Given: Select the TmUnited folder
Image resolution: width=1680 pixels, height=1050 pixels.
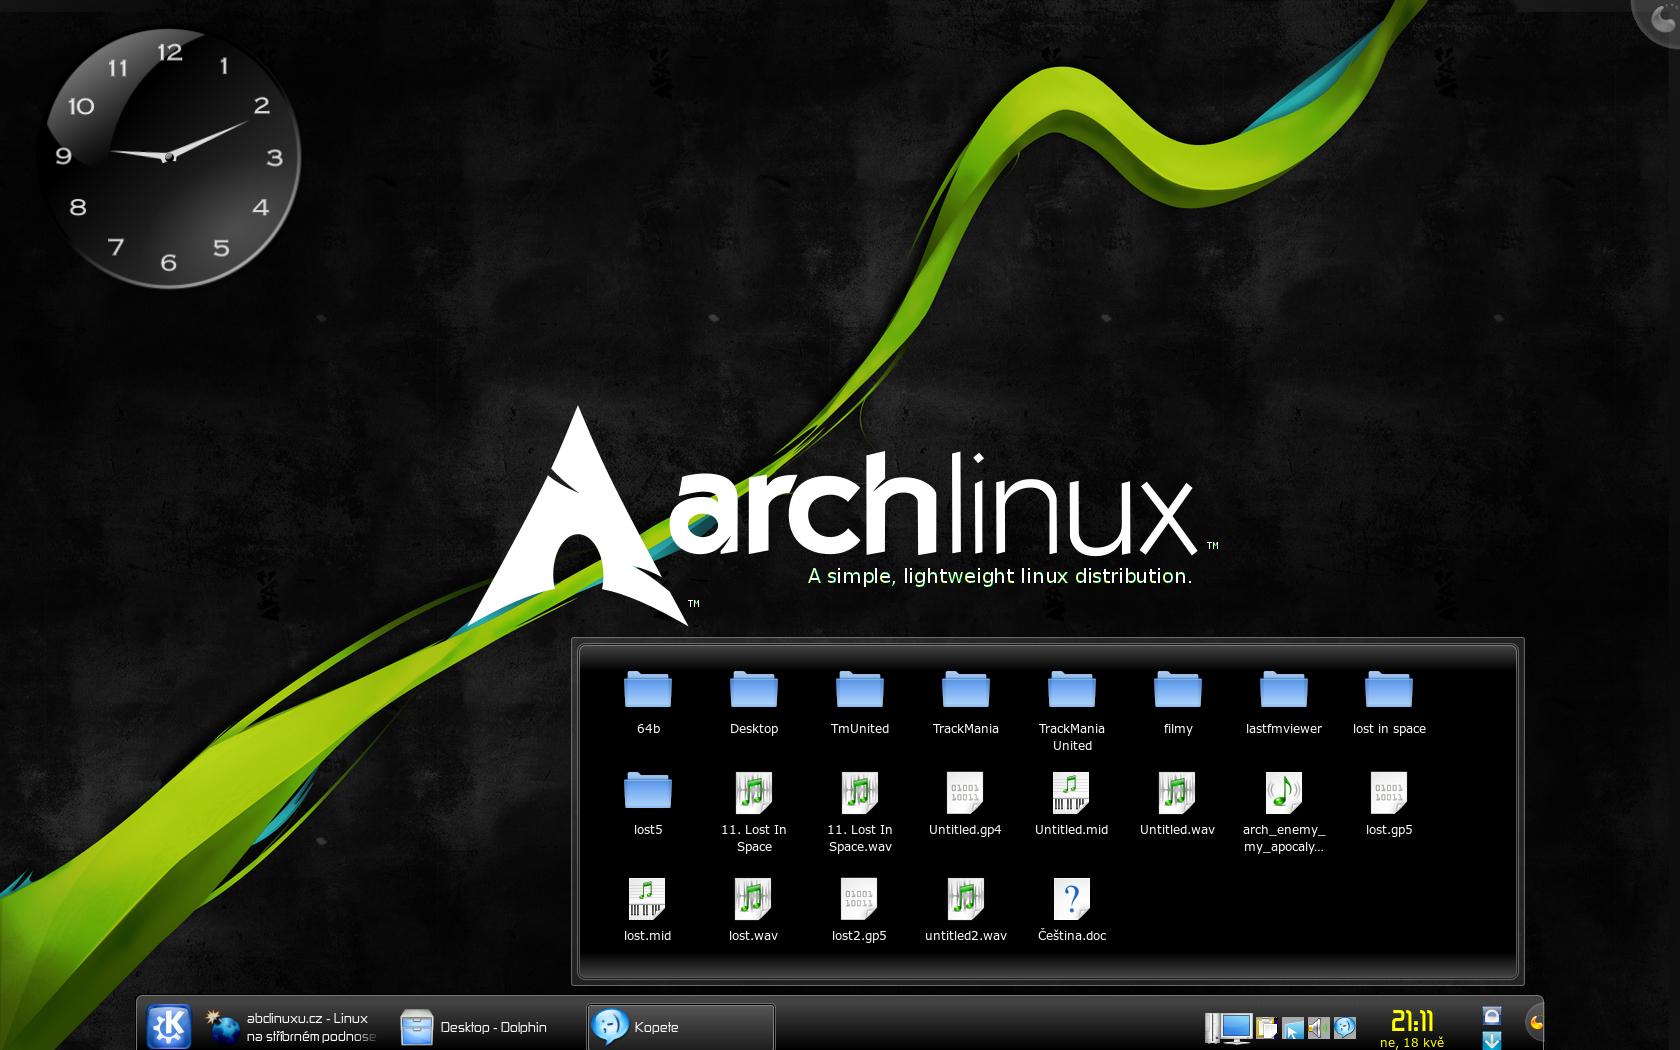Looking at the screenshot, I should tap(860, 703).
